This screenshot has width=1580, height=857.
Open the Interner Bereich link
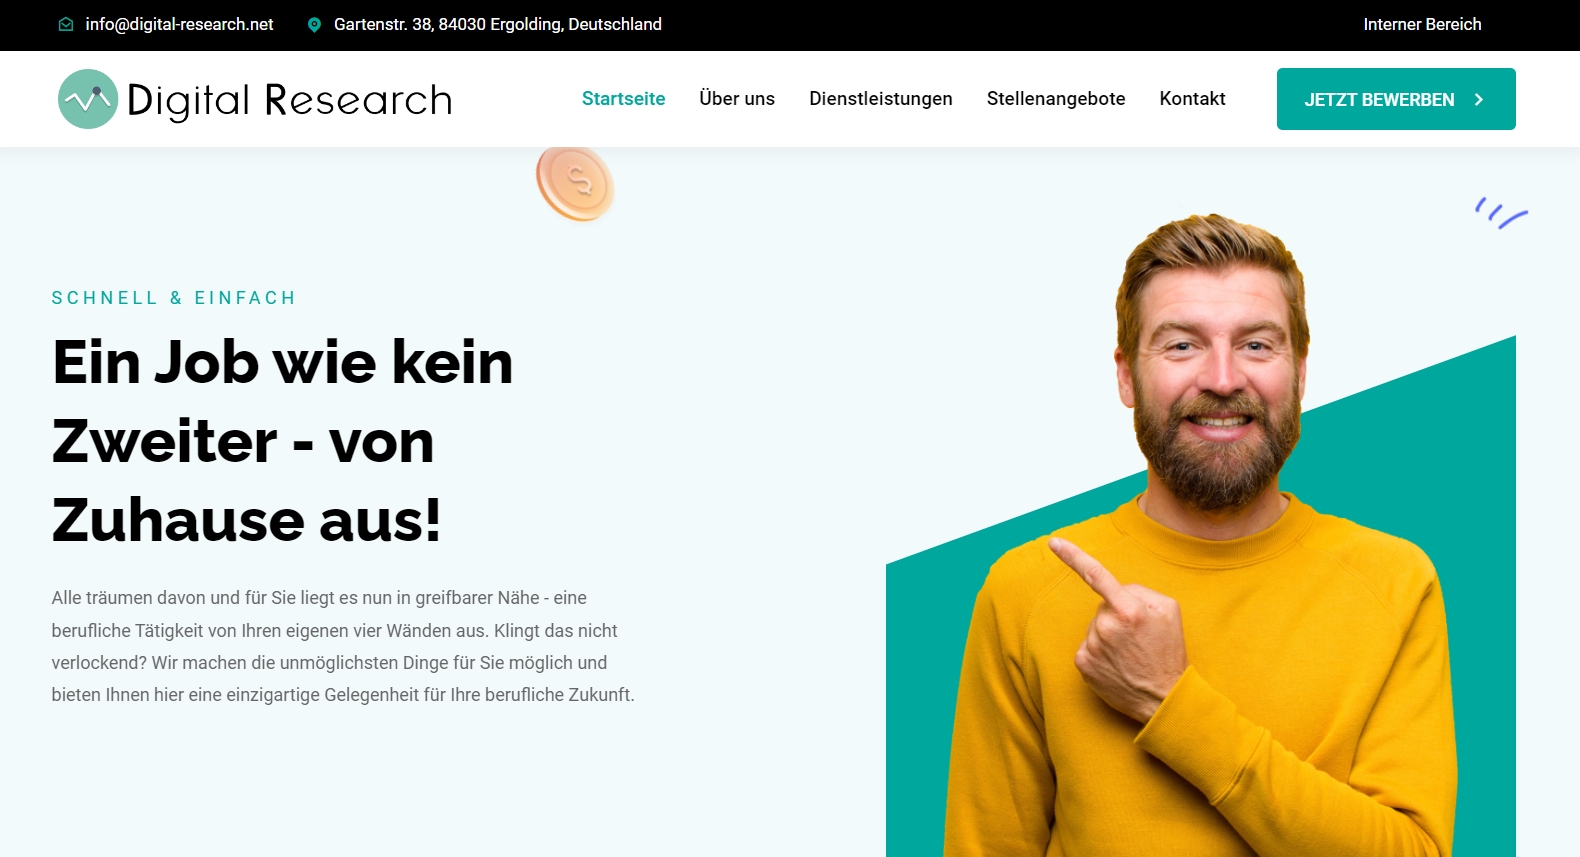click(x=1422, y=24)
